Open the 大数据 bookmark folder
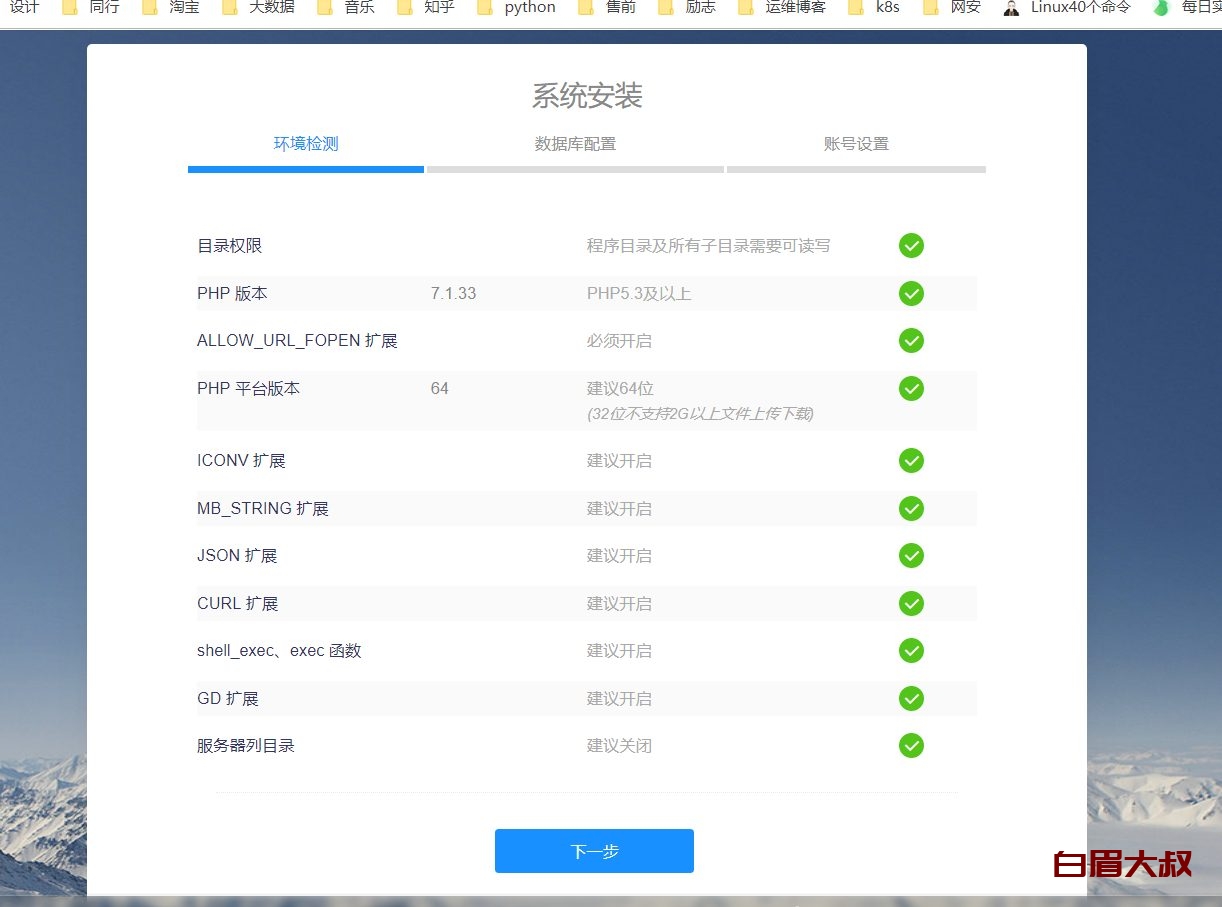The height and width of the screenshot is (907, 1222). [x=259, y=7]
